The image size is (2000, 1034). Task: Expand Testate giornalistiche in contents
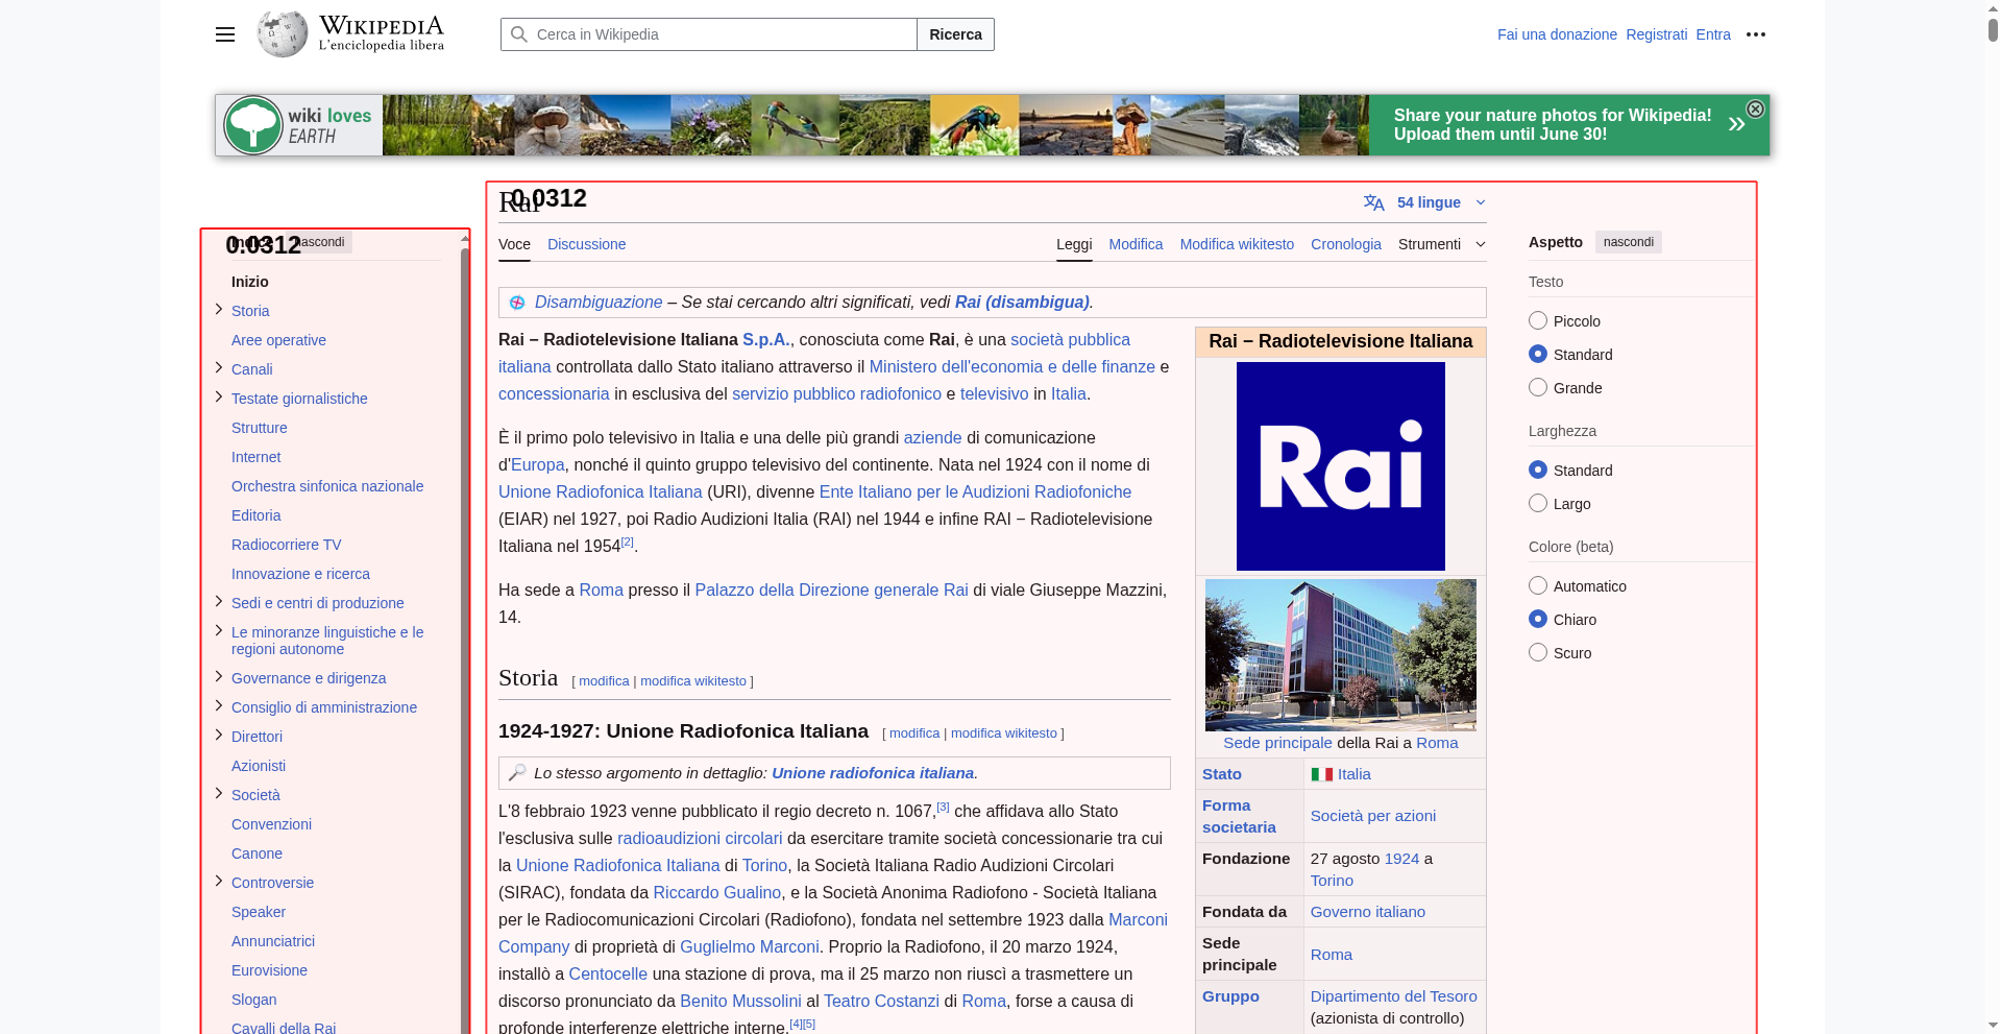pos(218,397)
